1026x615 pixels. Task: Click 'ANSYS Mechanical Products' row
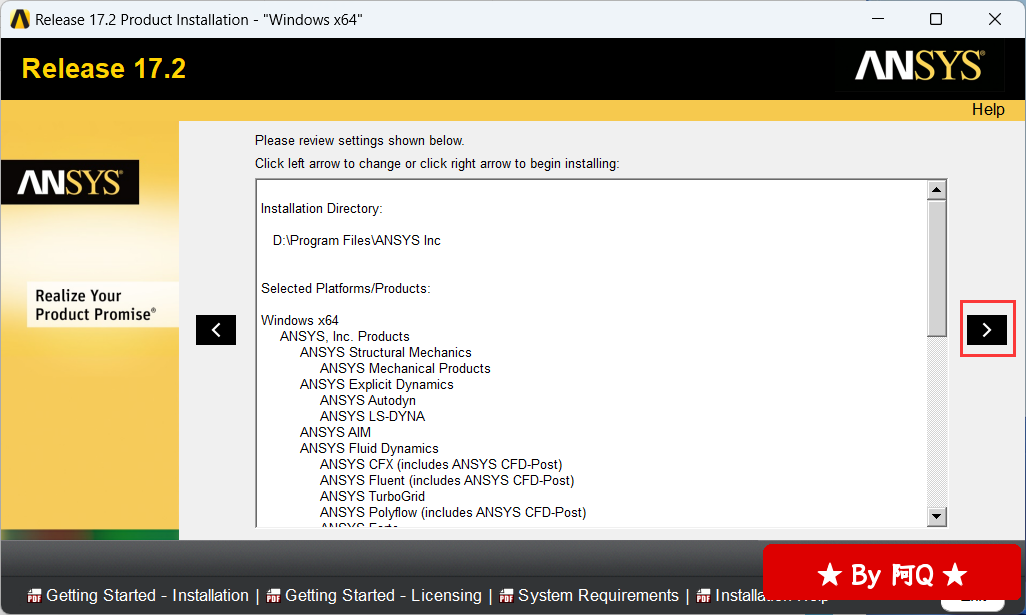405,368
